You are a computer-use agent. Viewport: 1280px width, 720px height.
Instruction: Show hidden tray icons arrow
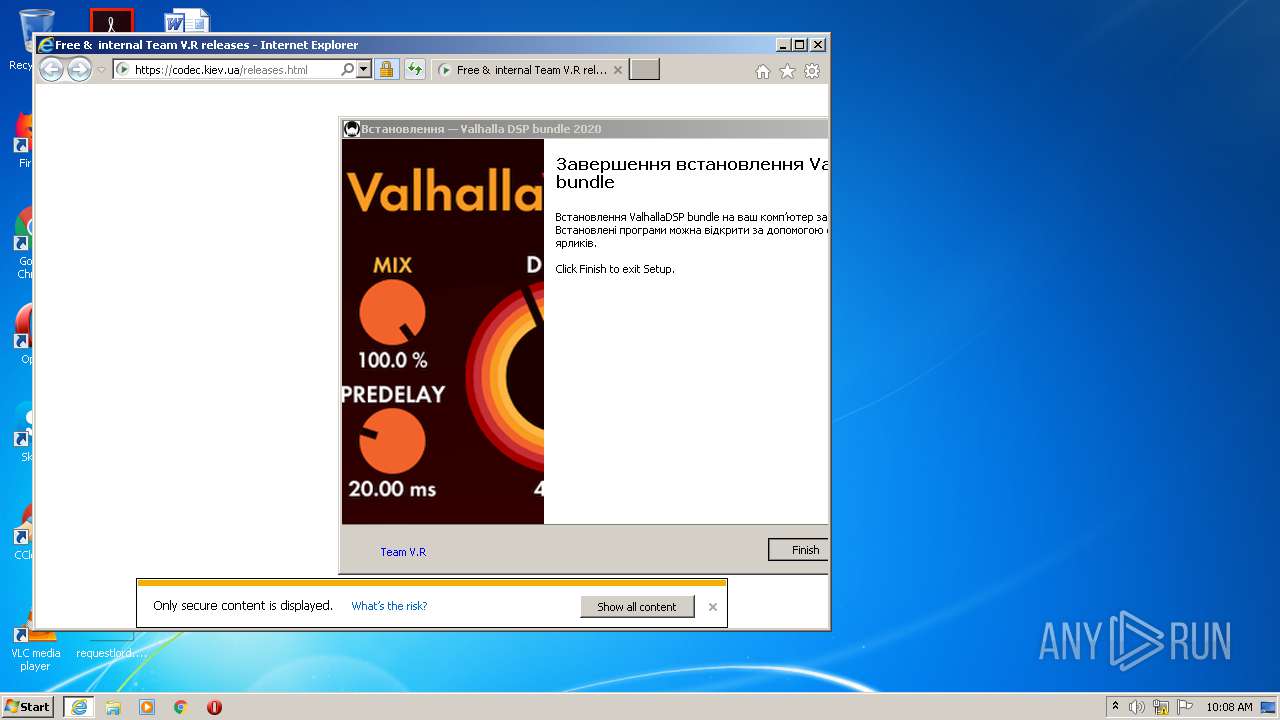point(1116,707)
